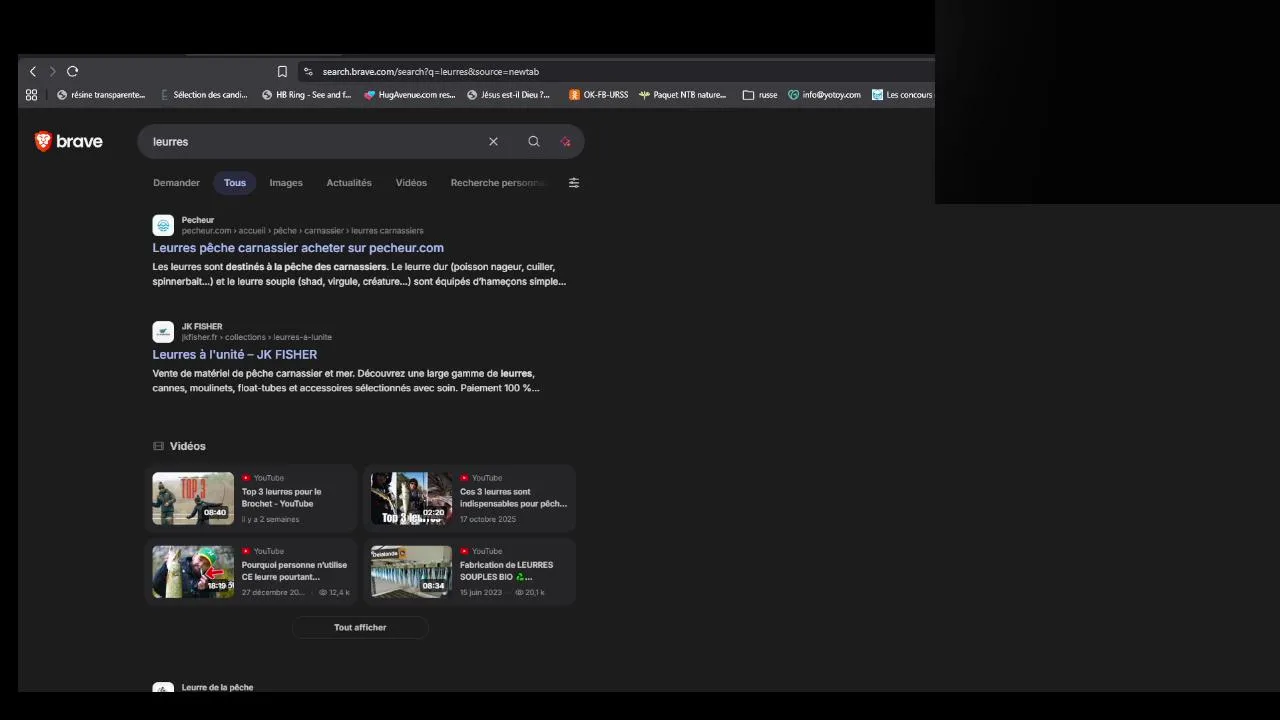
Task: Open the Brave AI answer sparkle icon
Action: click(565, 142)
